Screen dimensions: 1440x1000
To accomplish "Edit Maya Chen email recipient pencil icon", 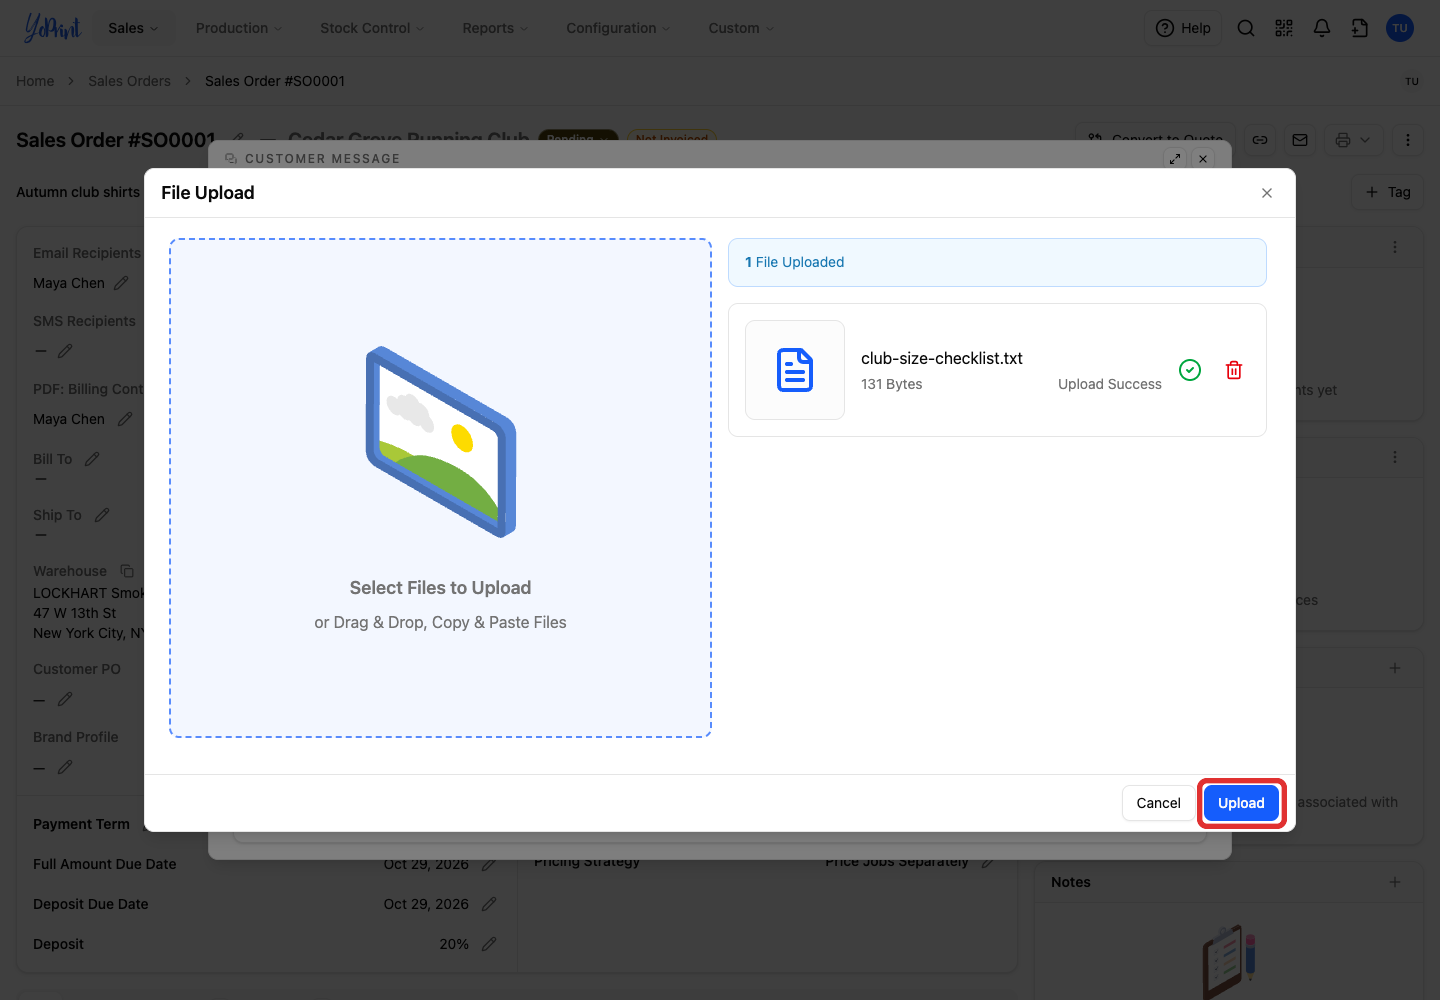I will [121, 283].
